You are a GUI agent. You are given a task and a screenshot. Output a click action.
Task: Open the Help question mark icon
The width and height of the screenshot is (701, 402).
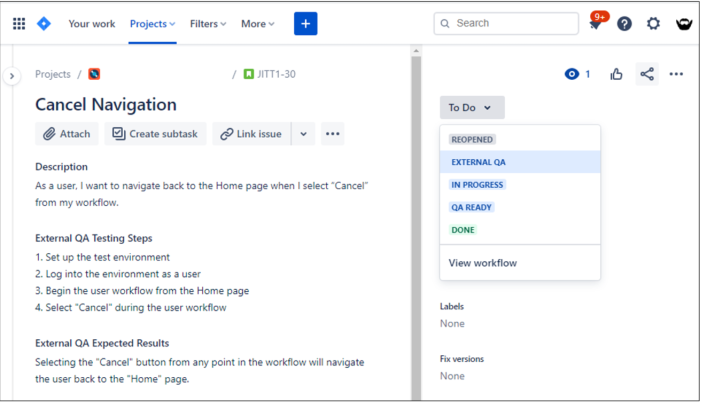(x=624, y=24)
